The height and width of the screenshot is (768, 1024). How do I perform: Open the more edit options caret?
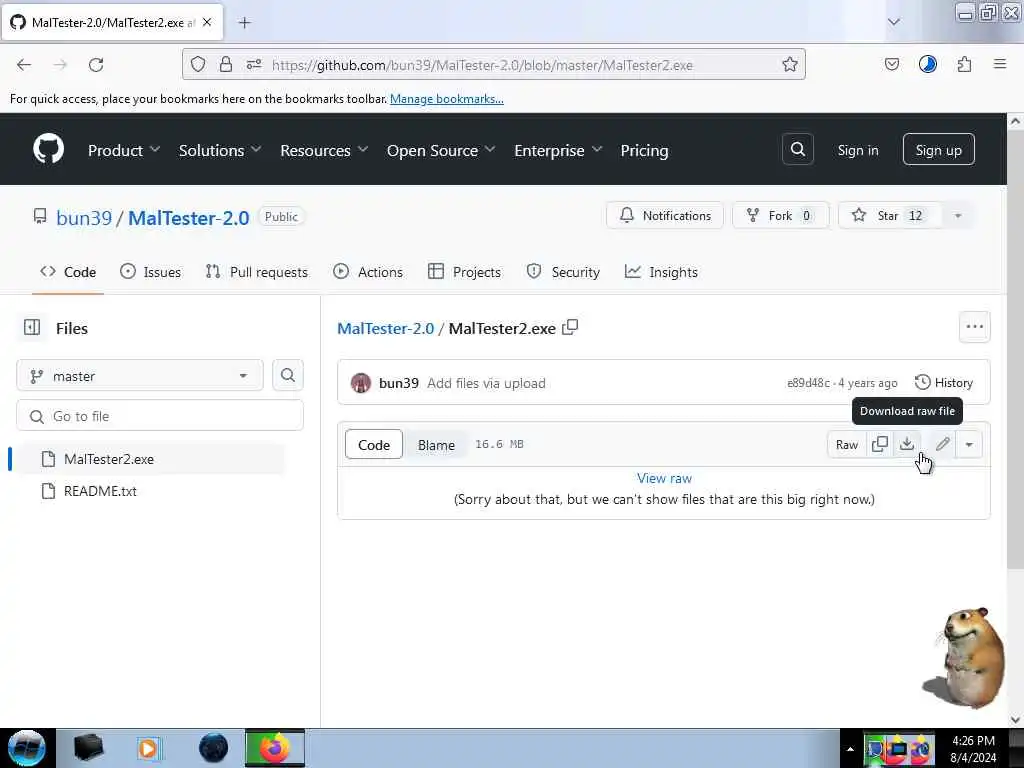click(969, 444)
